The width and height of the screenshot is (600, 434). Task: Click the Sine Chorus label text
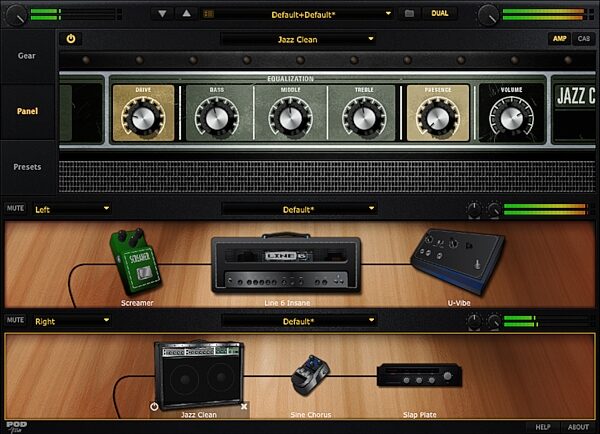coord(310,414)
